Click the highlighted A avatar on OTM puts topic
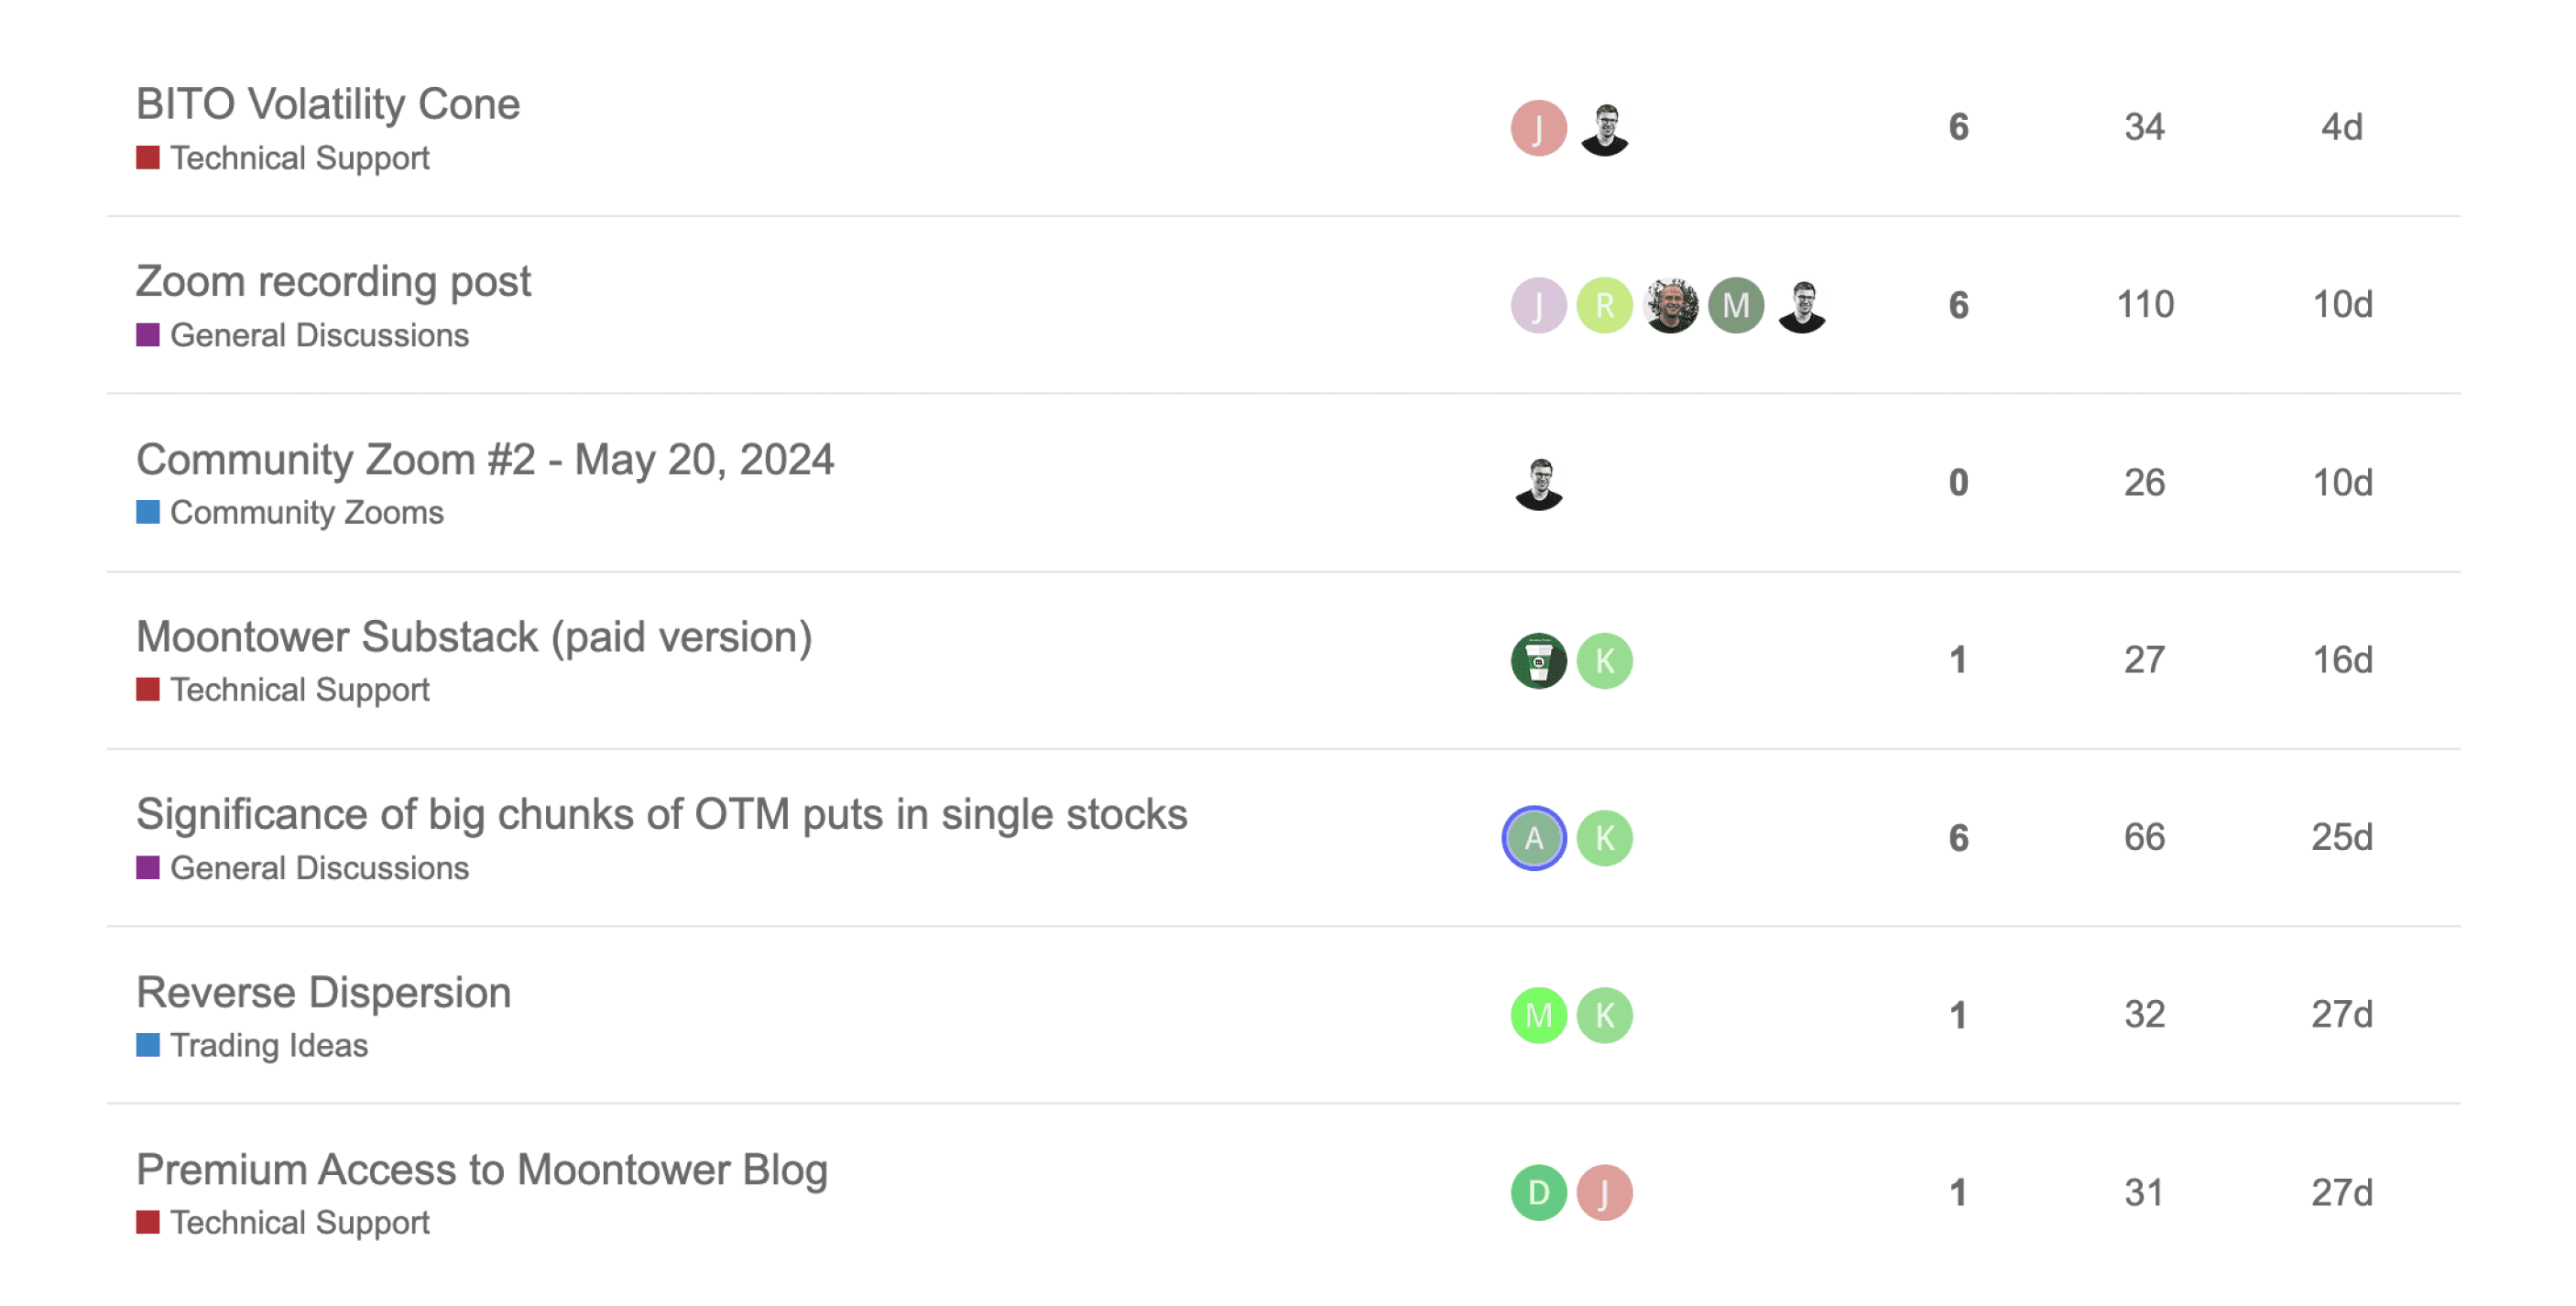The image size is (2576, 1306). pyautogui.click(x=1534, y=838)
